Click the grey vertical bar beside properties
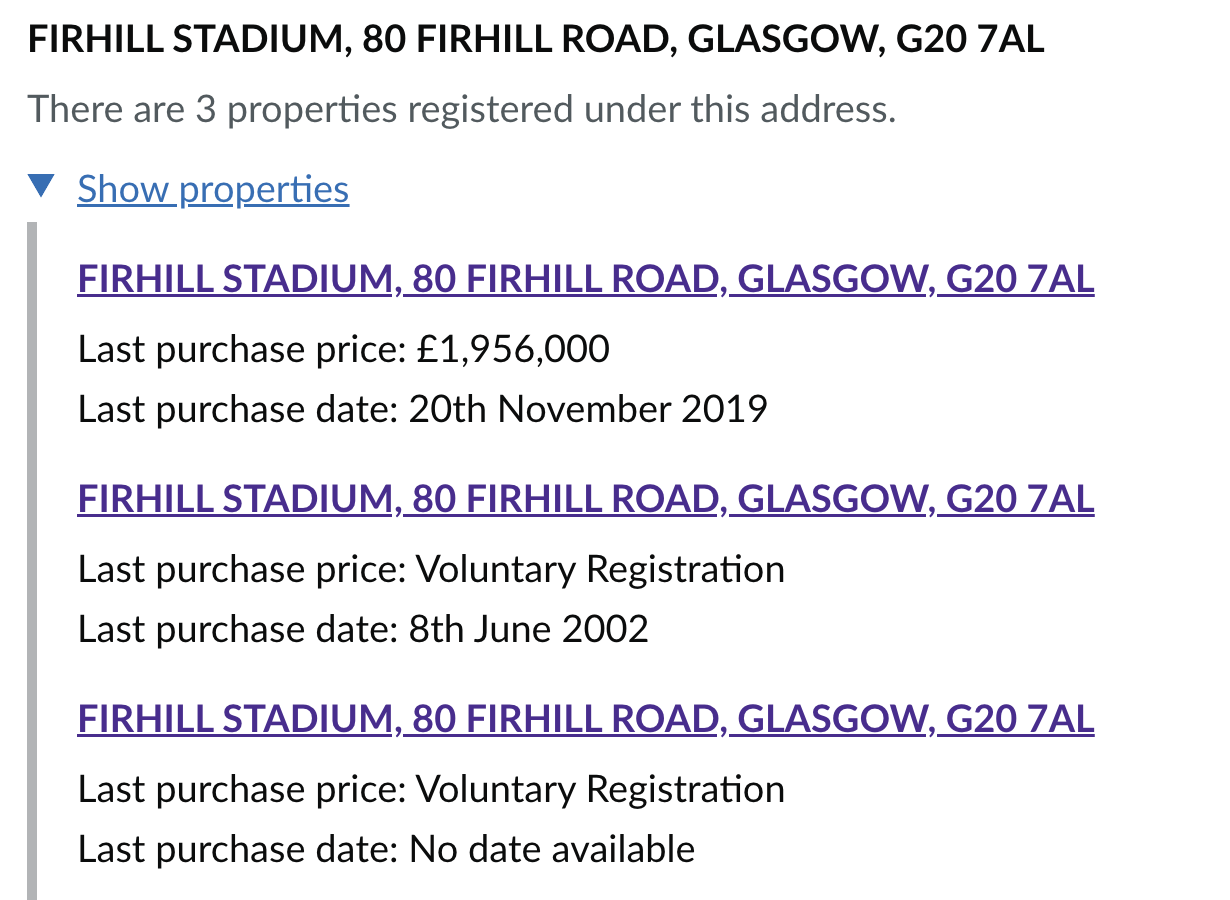Viewport: 1230px width, 900px height. pyautogui.click(x=32, y=561)
